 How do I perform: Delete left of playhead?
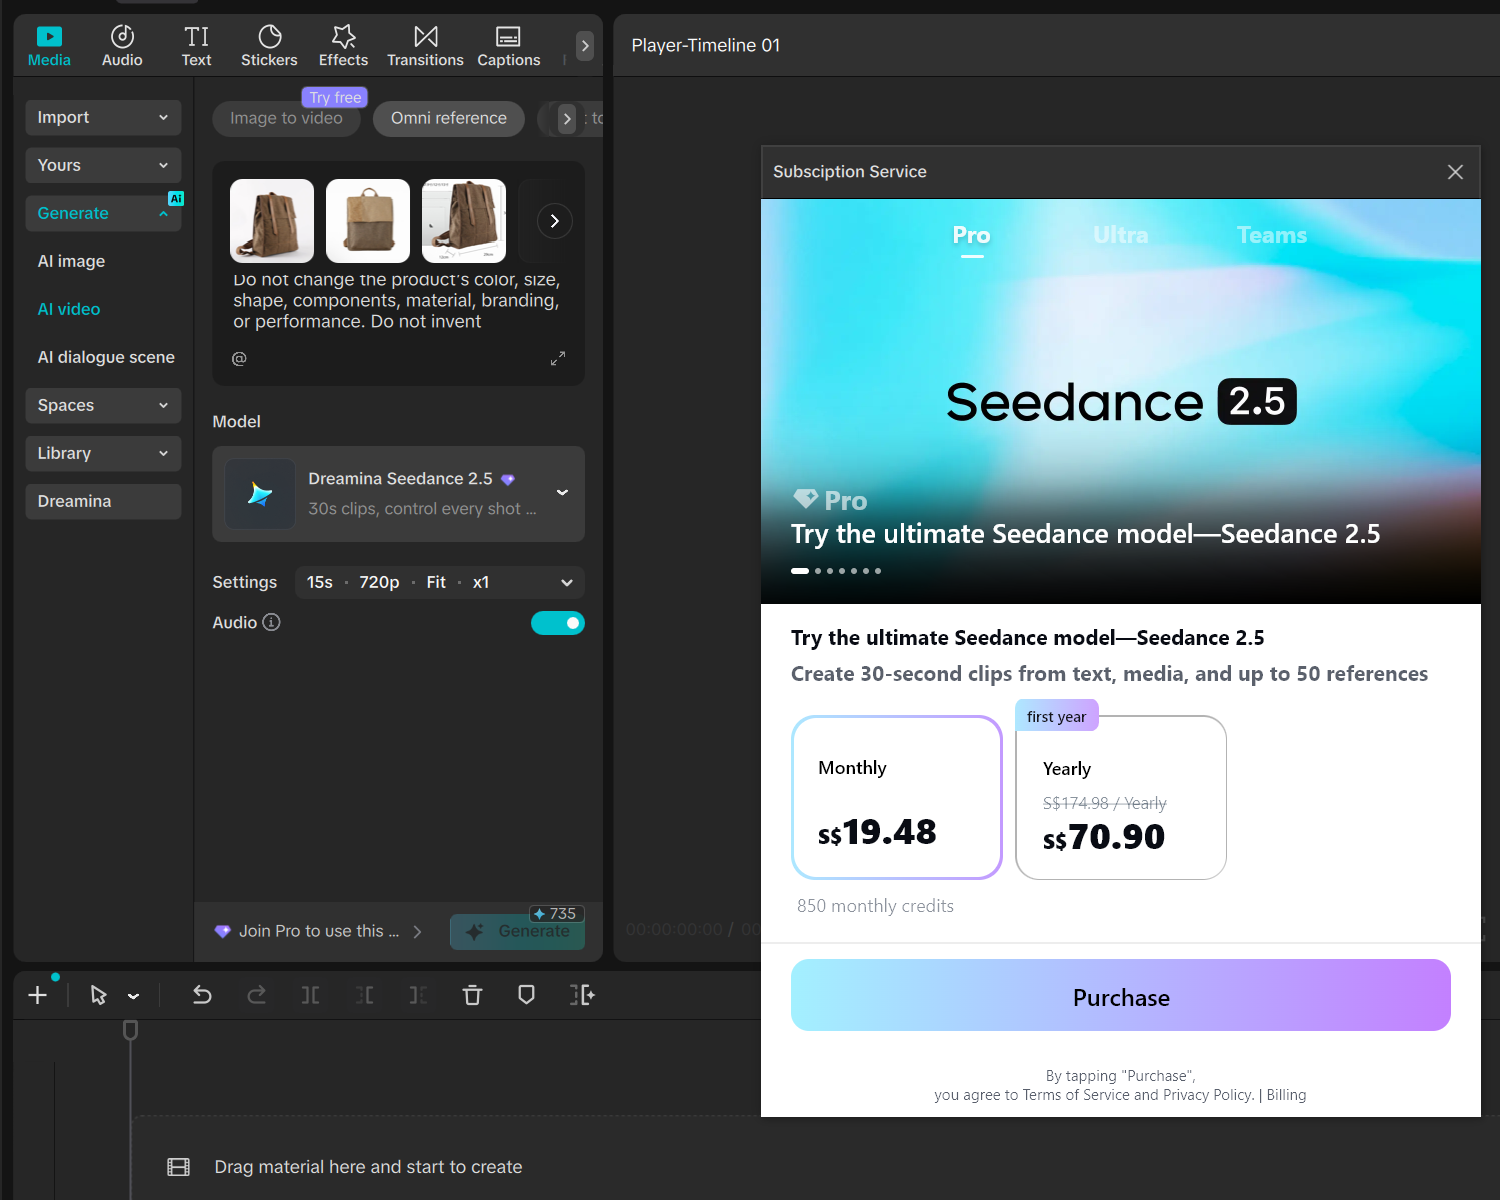[x=364, y=995]
